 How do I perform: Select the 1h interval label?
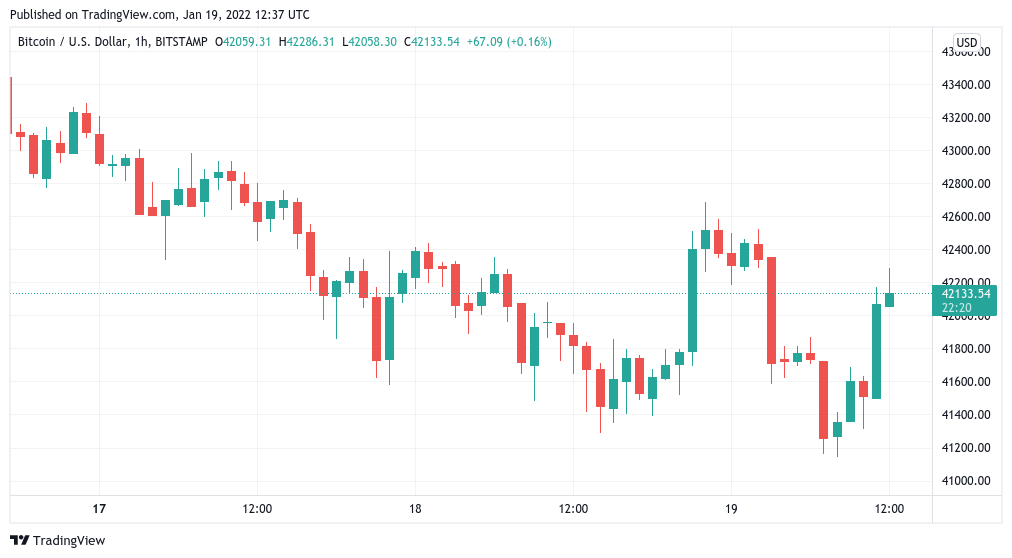[141, 42]
